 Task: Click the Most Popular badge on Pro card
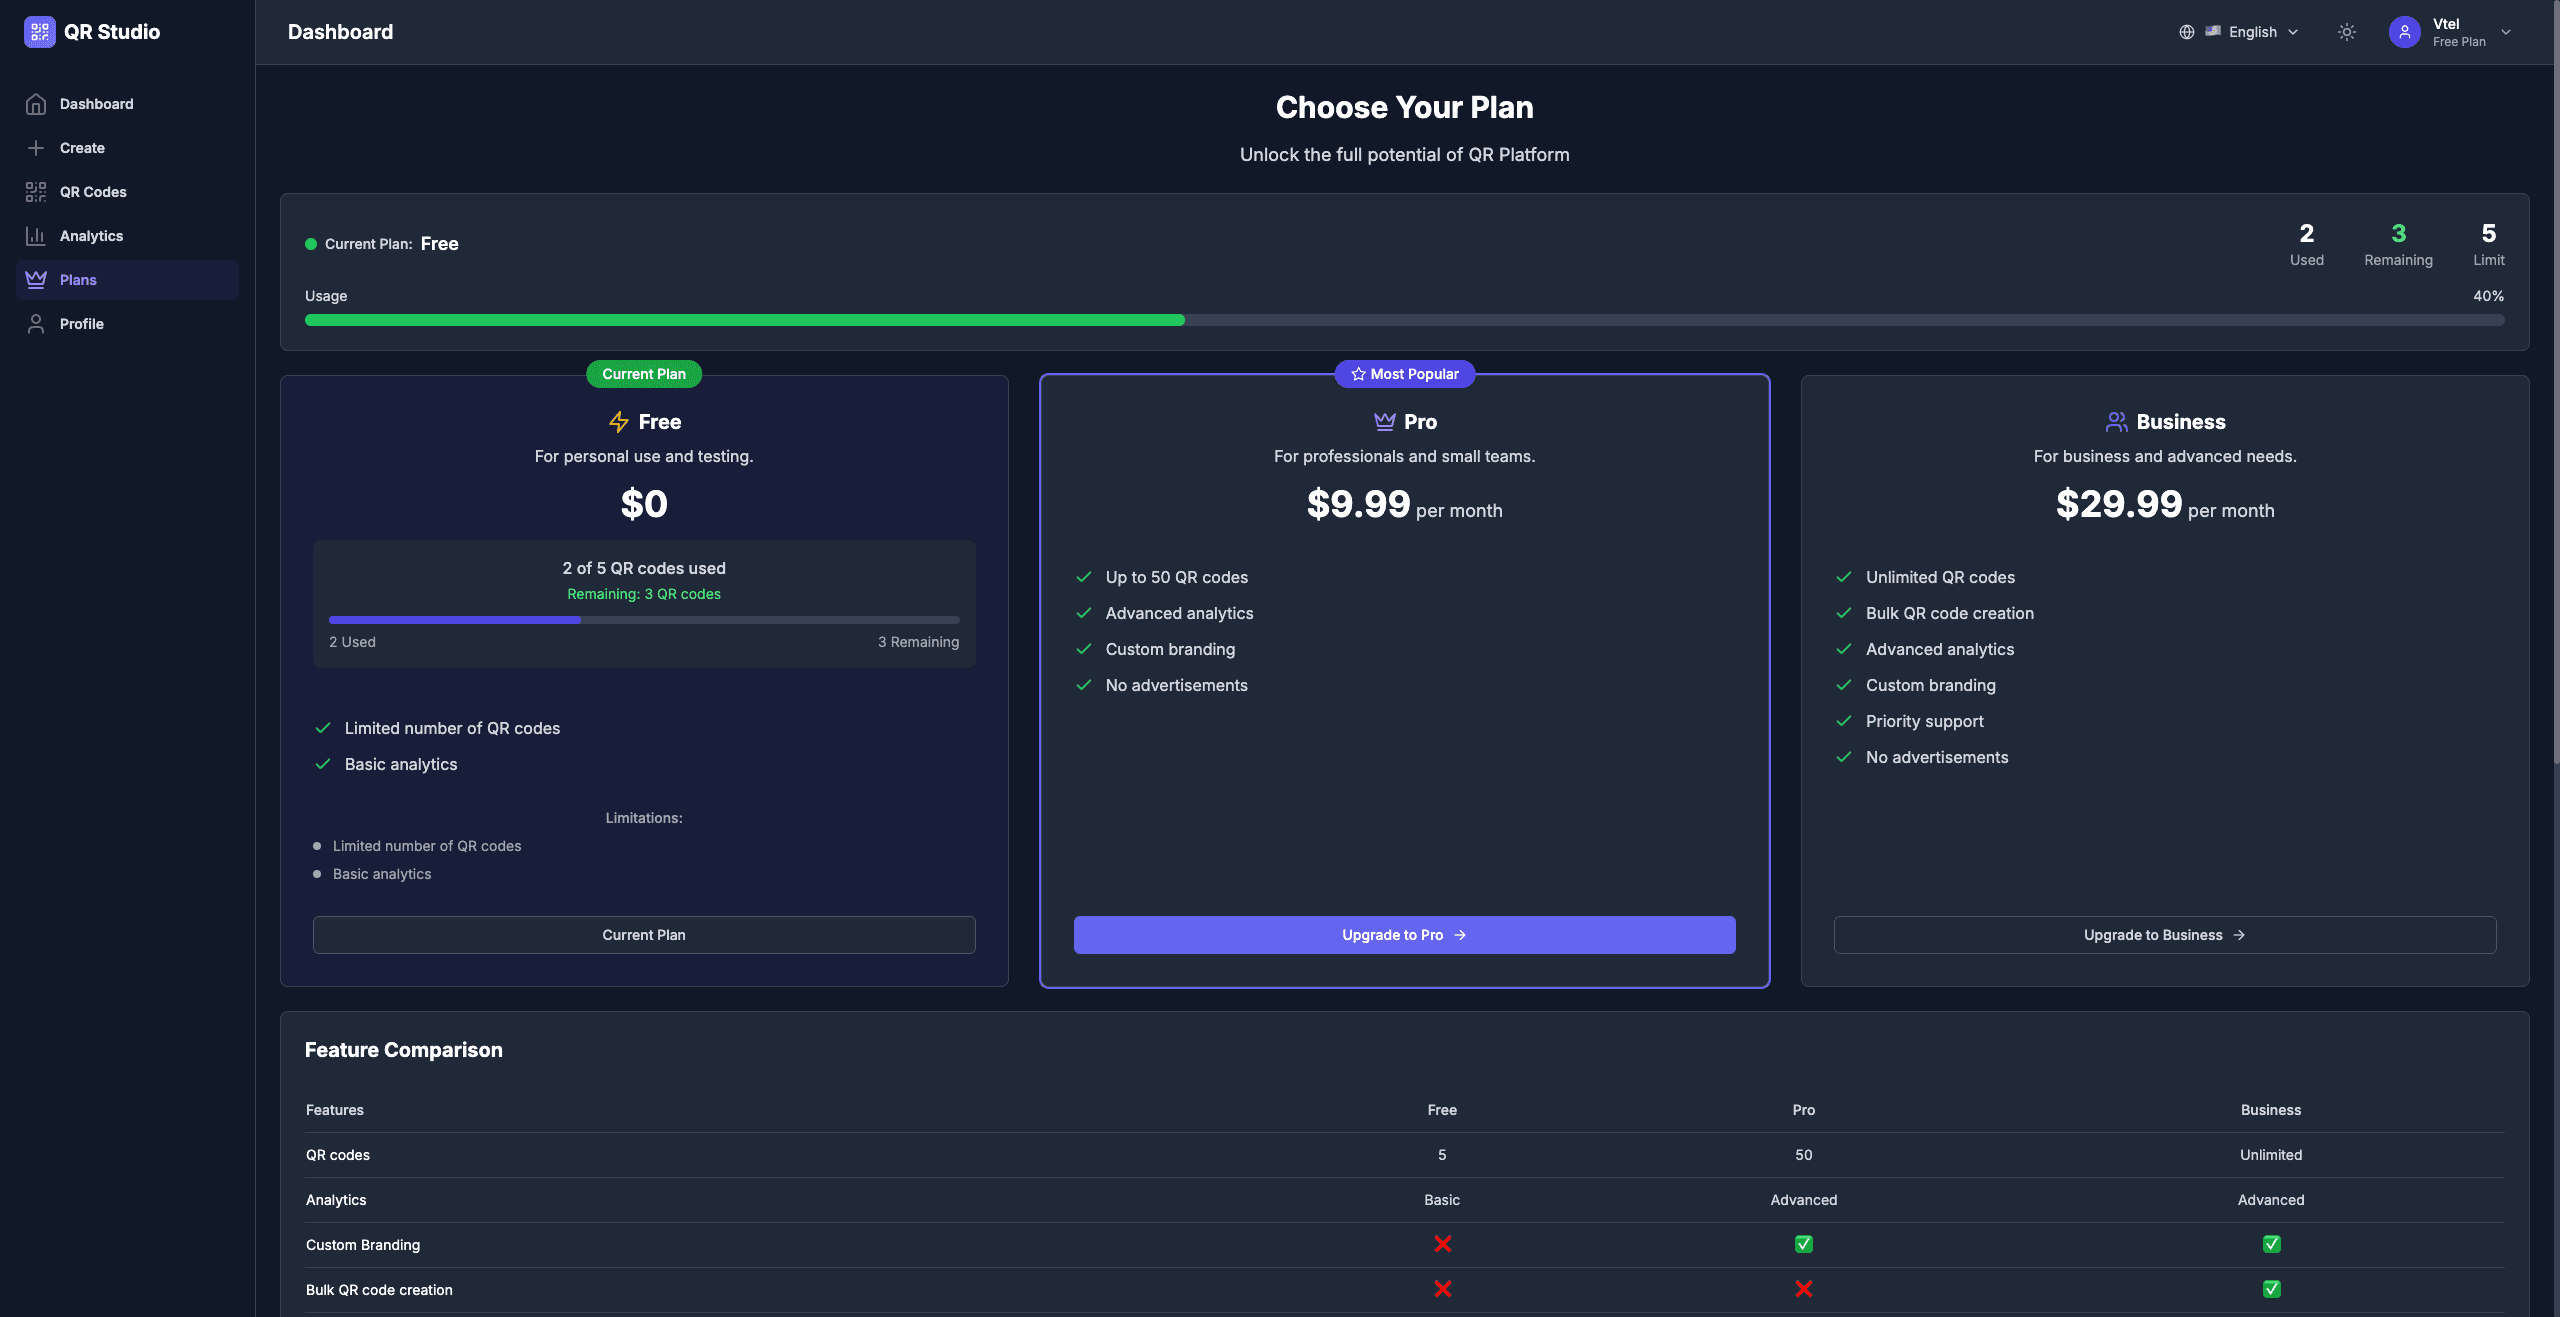pyautogui.click(x=1404, y=374)
